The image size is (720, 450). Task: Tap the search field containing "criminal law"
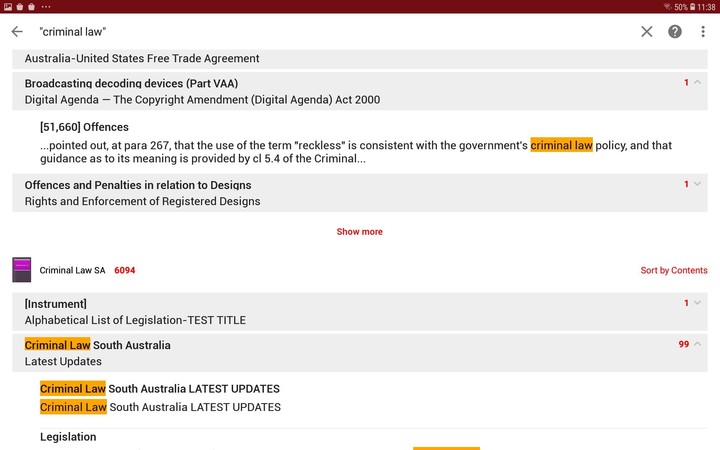pyautogui.click(x=330, y=31)
